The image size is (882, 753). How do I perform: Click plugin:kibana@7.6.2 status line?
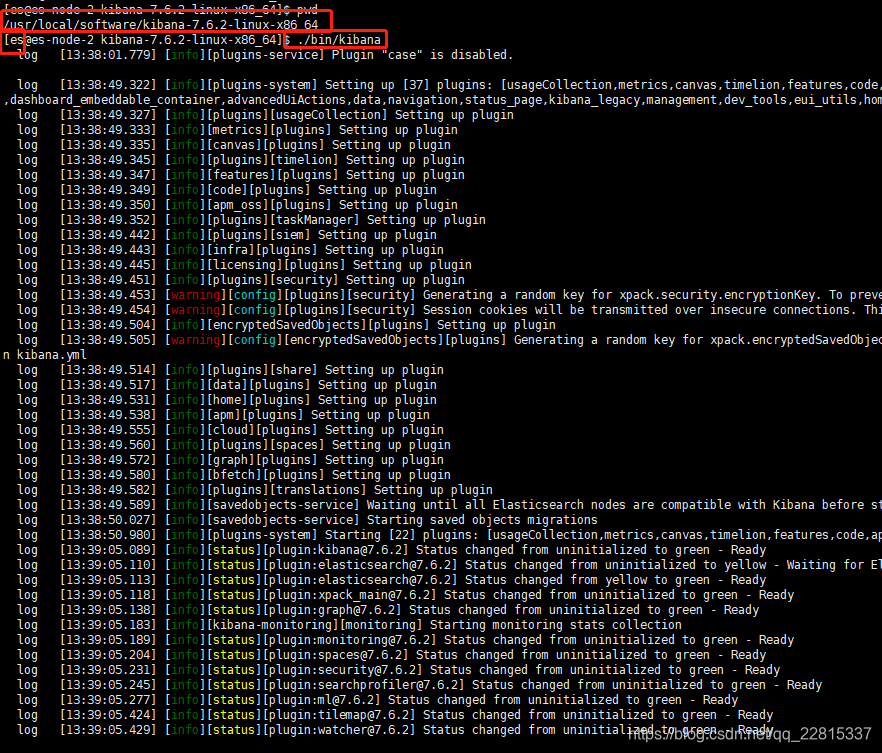392,550
